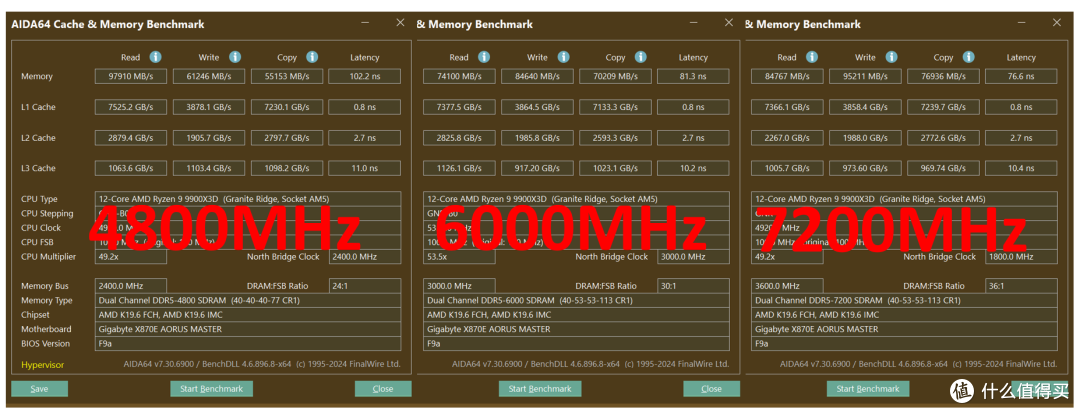Image resolution: width=1080 pixels, height=414 pixels.
Task: Click the Read info icon in the DDR5-4800 window
Action: pos(156,57)
